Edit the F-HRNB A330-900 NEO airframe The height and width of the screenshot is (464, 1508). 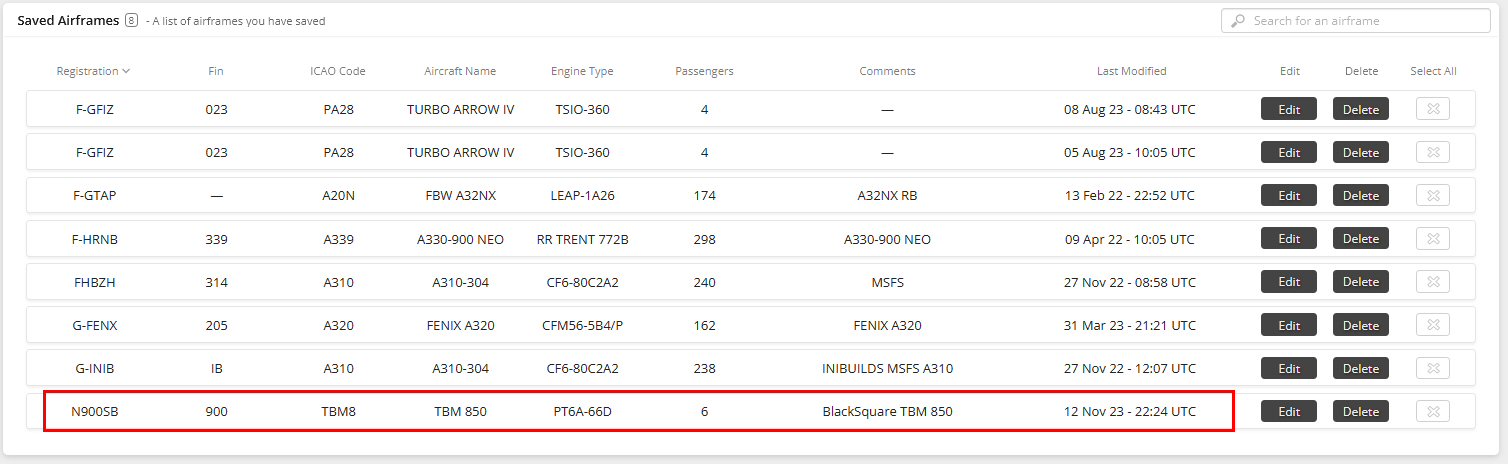click(x=1289, y=239)
